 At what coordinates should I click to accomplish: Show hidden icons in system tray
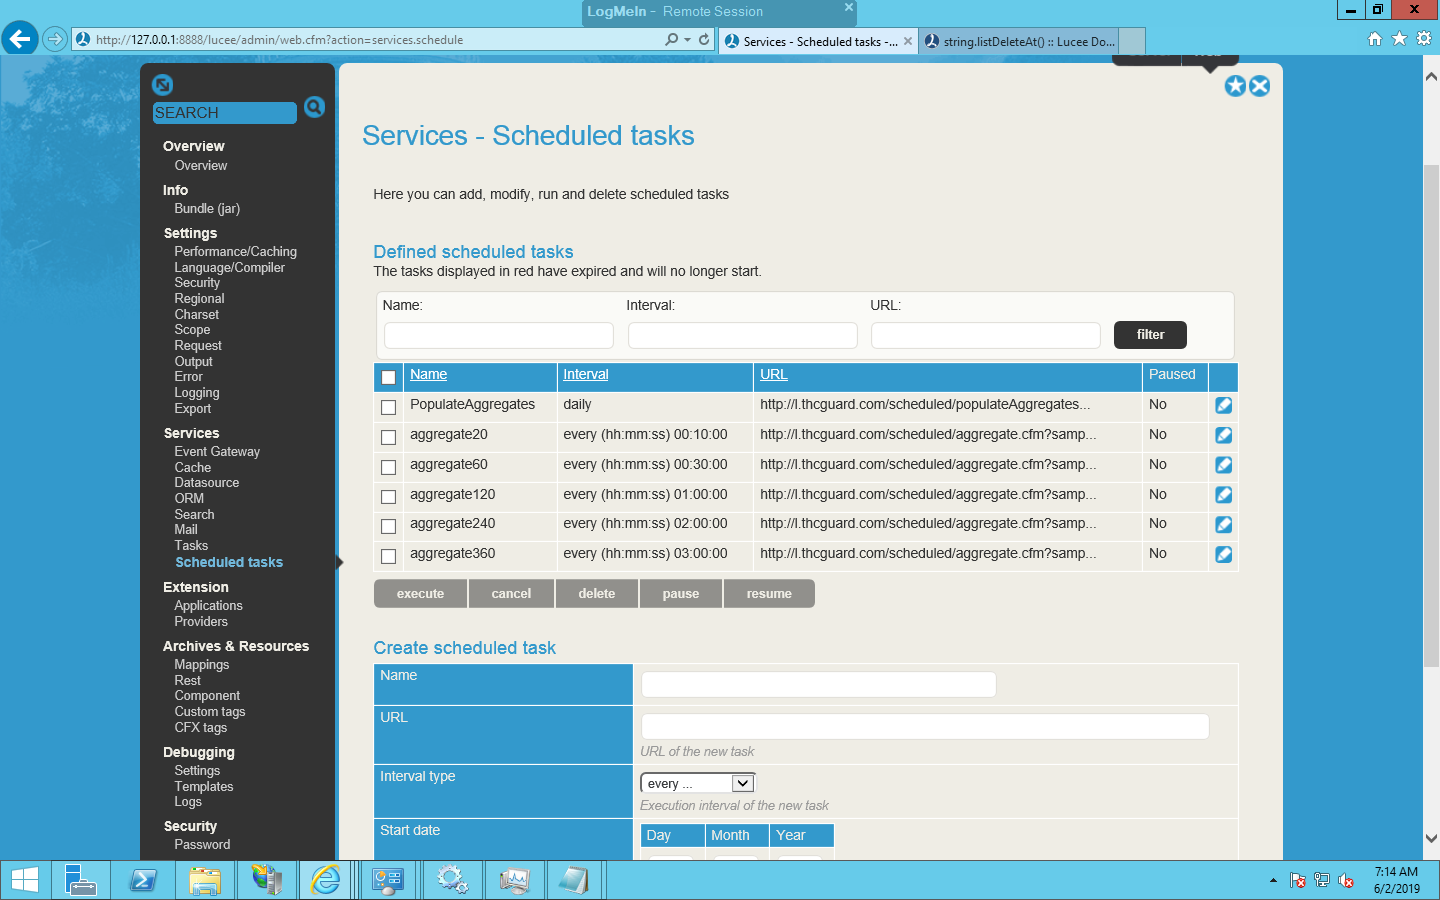coord(1273,881)
